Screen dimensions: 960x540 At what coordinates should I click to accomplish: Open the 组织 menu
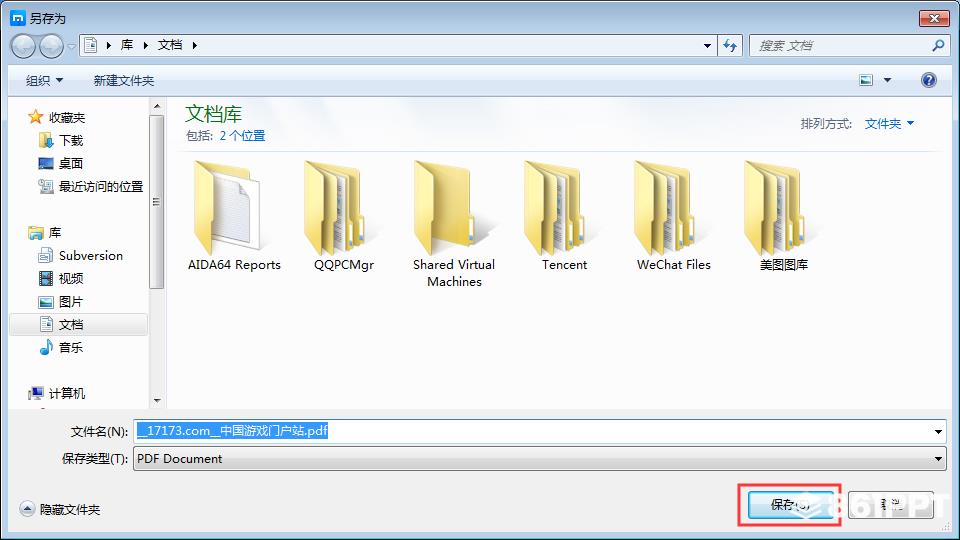point(44,80)
